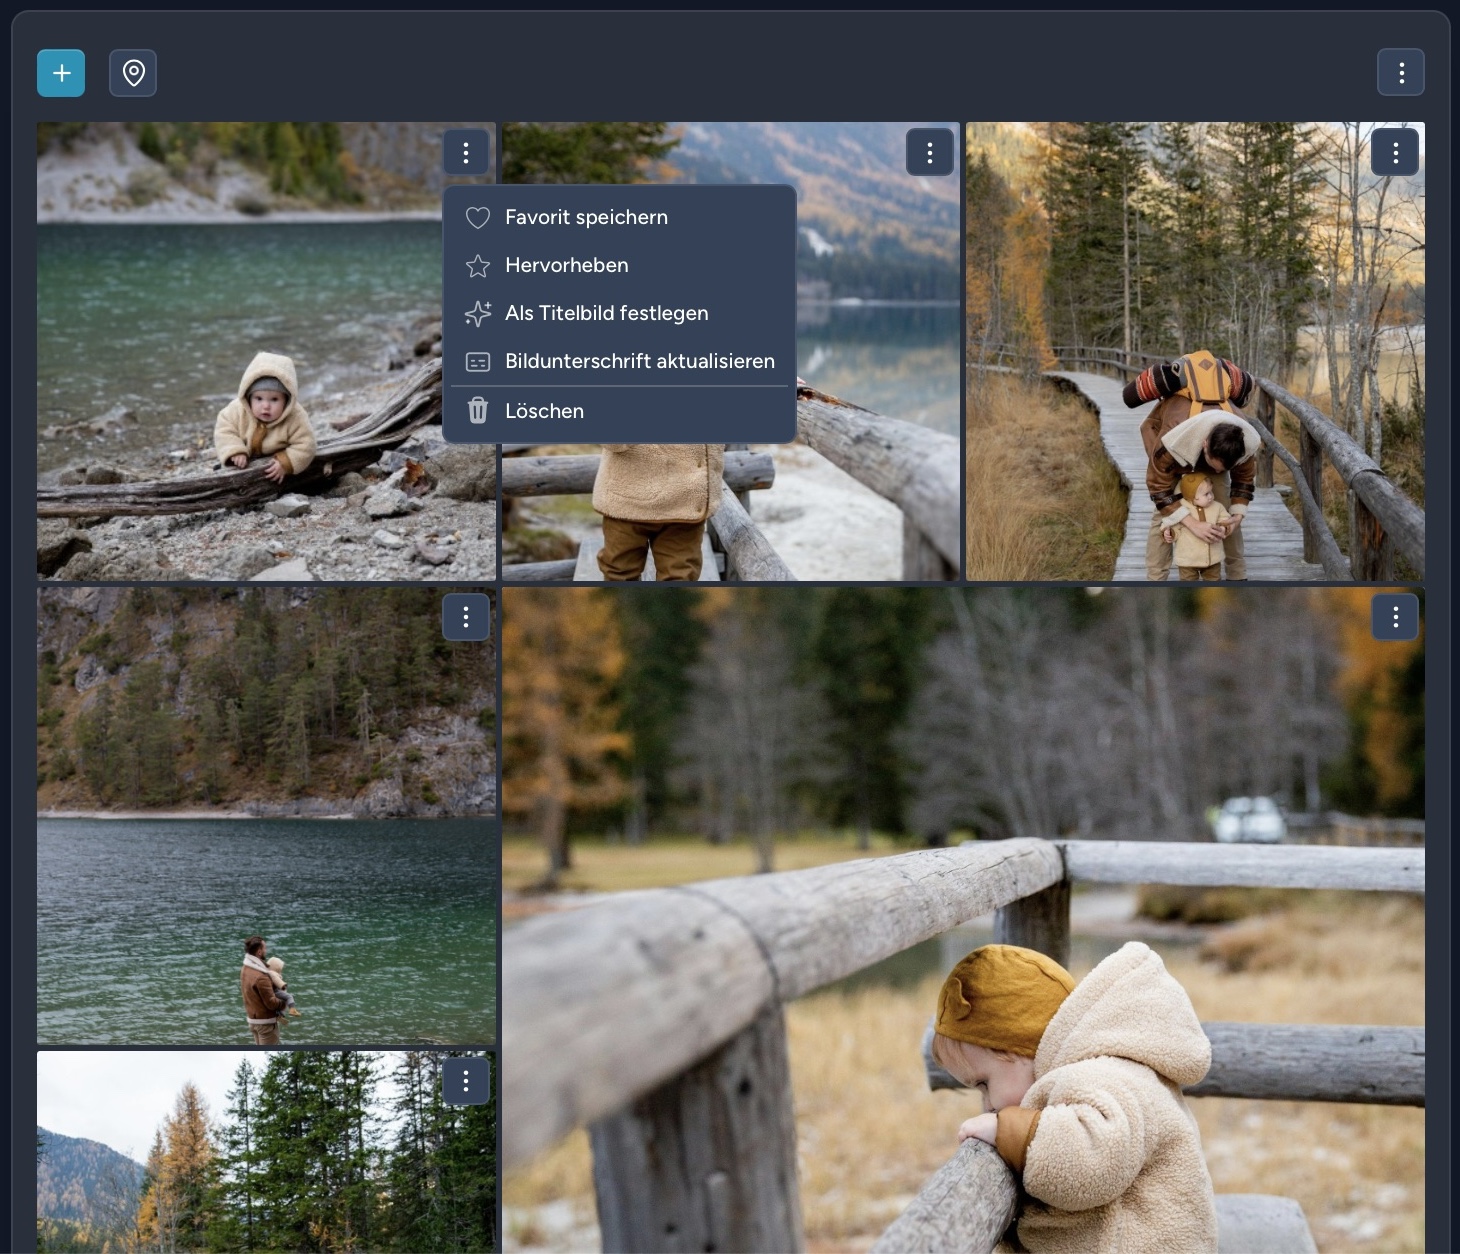Select Hervorheben in the menu

[567, 265]
